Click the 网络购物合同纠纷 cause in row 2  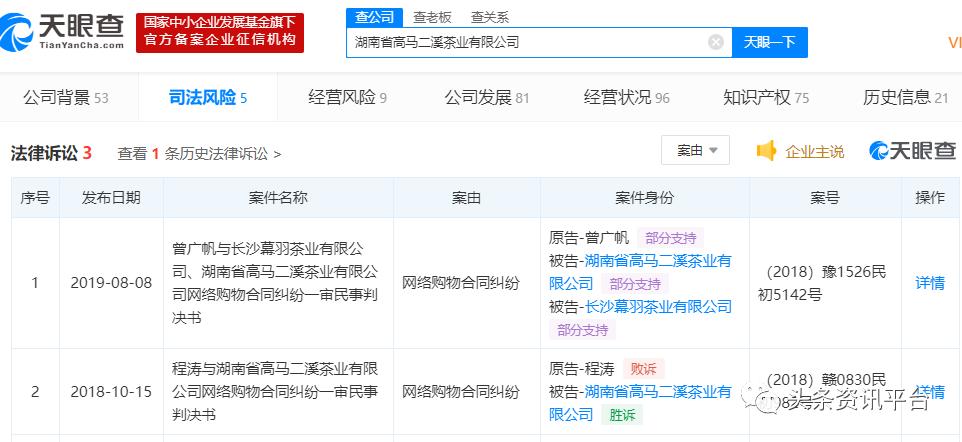pos(460,392)
